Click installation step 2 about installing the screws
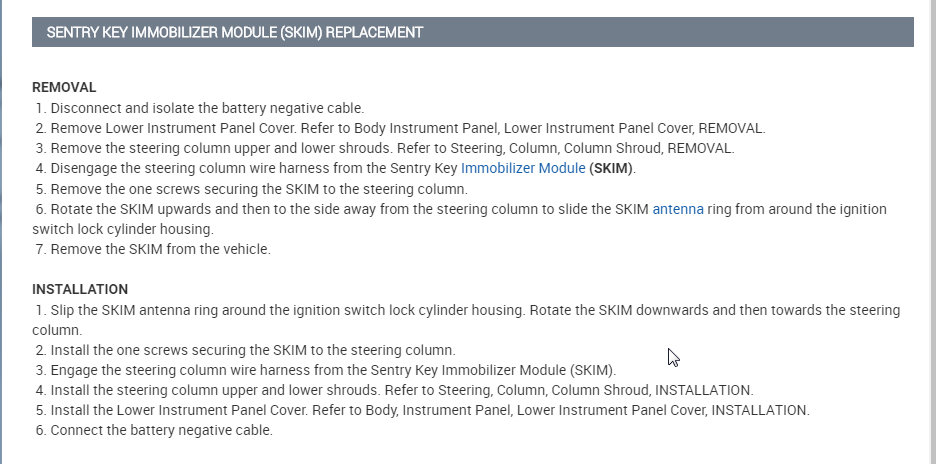The height and width of the screenshot is (464, 936). 252,350
